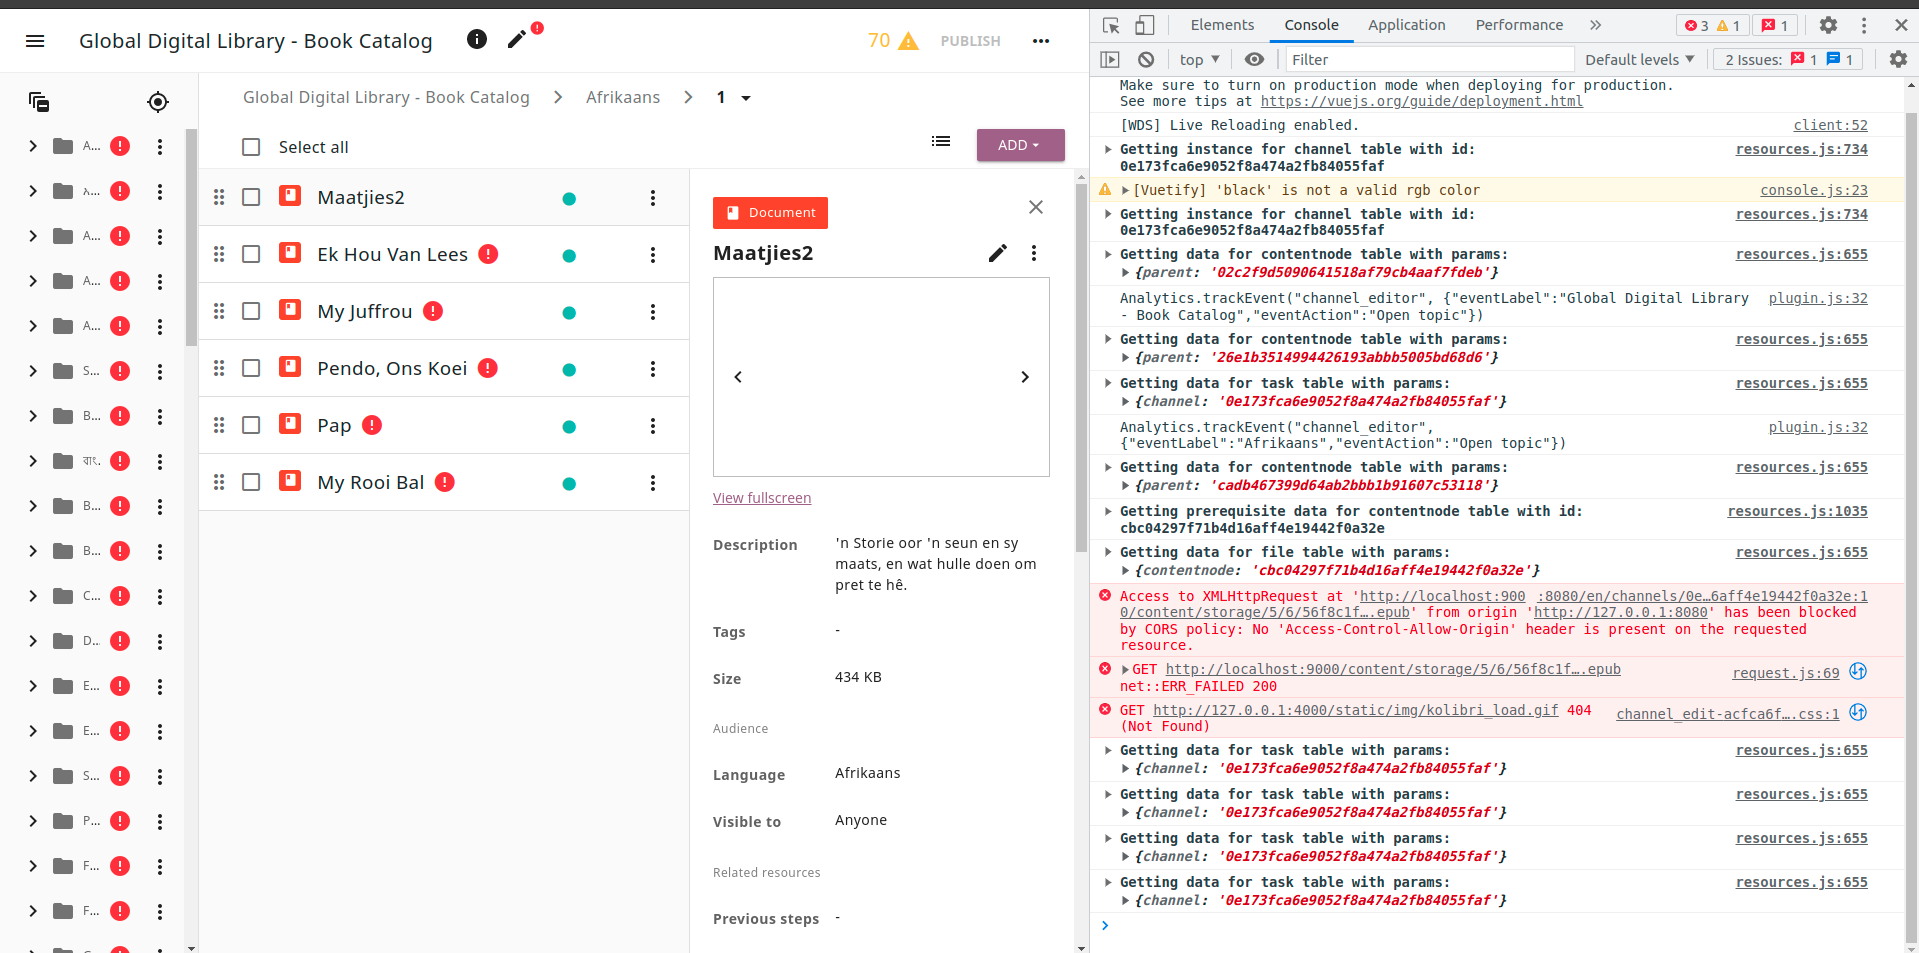Open console settings gear next to issues
Image resolution: width=1919 pixels, height=953 pixels.
tap(1898, 59)
